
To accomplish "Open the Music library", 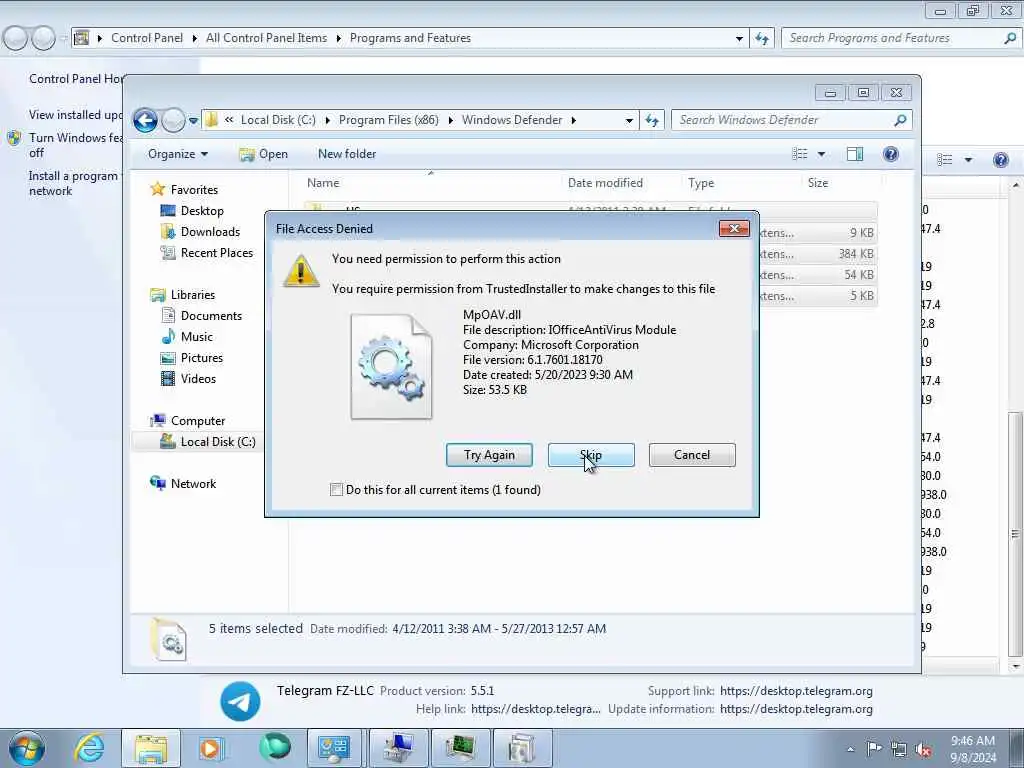I will click(197, 336).
